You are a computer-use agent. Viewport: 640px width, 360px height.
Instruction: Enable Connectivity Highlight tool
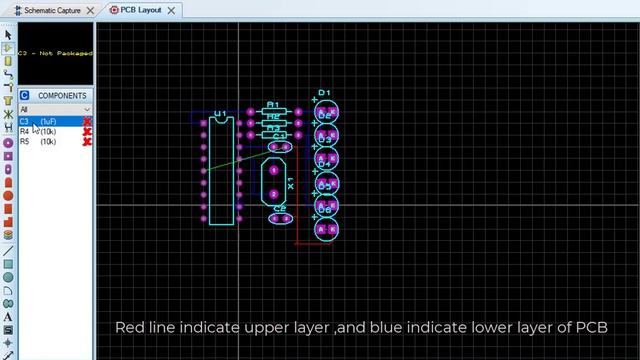point(8,127)
